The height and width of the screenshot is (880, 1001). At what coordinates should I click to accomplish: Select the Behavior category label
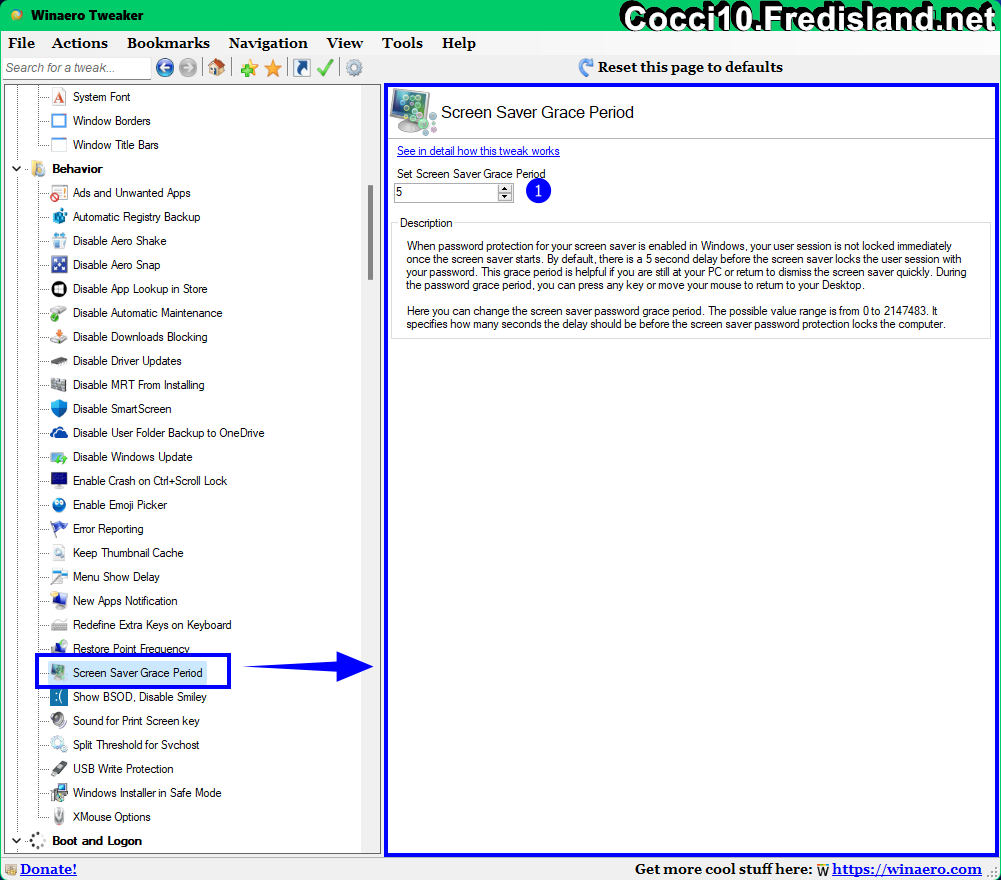(x=77, y=169)
